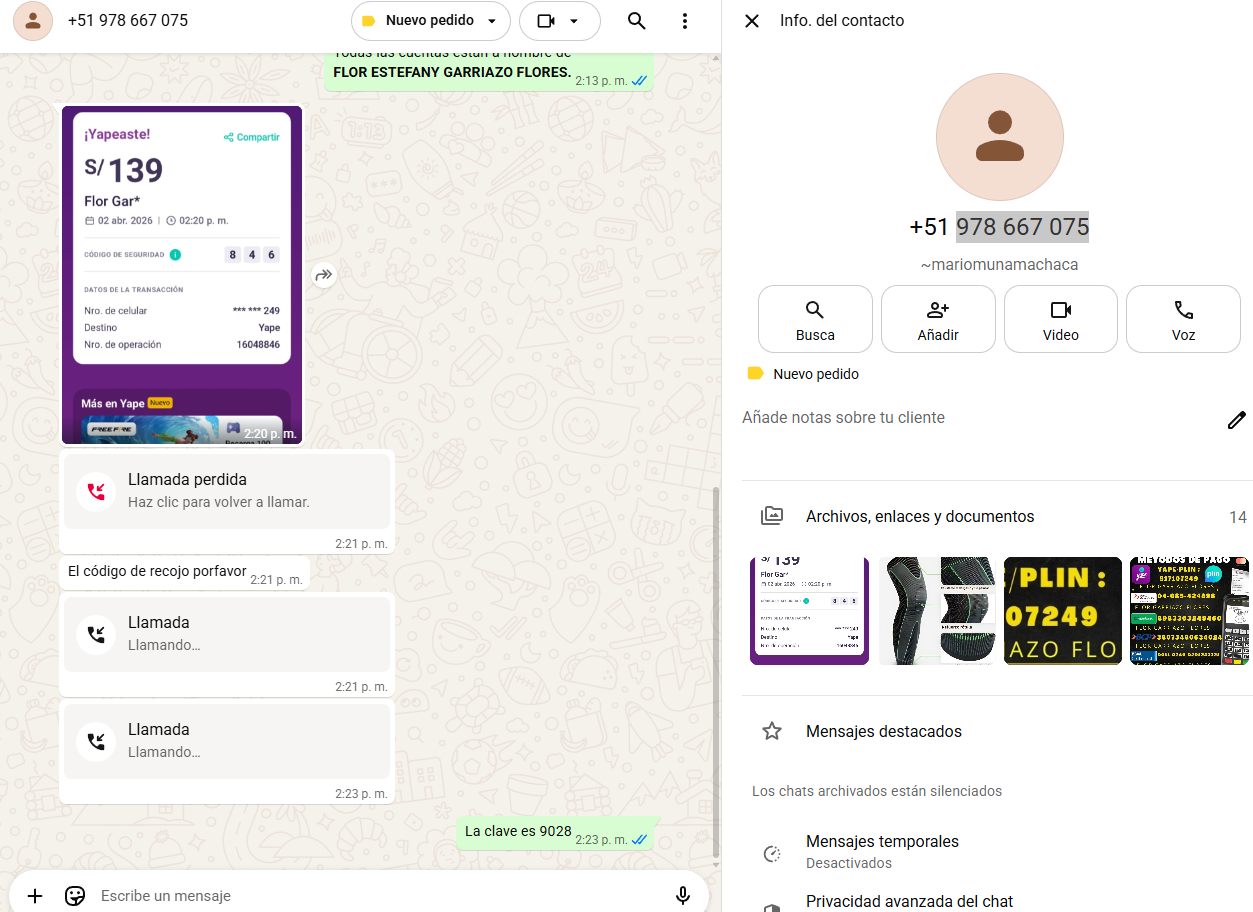Open the knee brace media thumbnail
Image resolution: width=1253 pixels, height=912 pixels.
(937, 611)
